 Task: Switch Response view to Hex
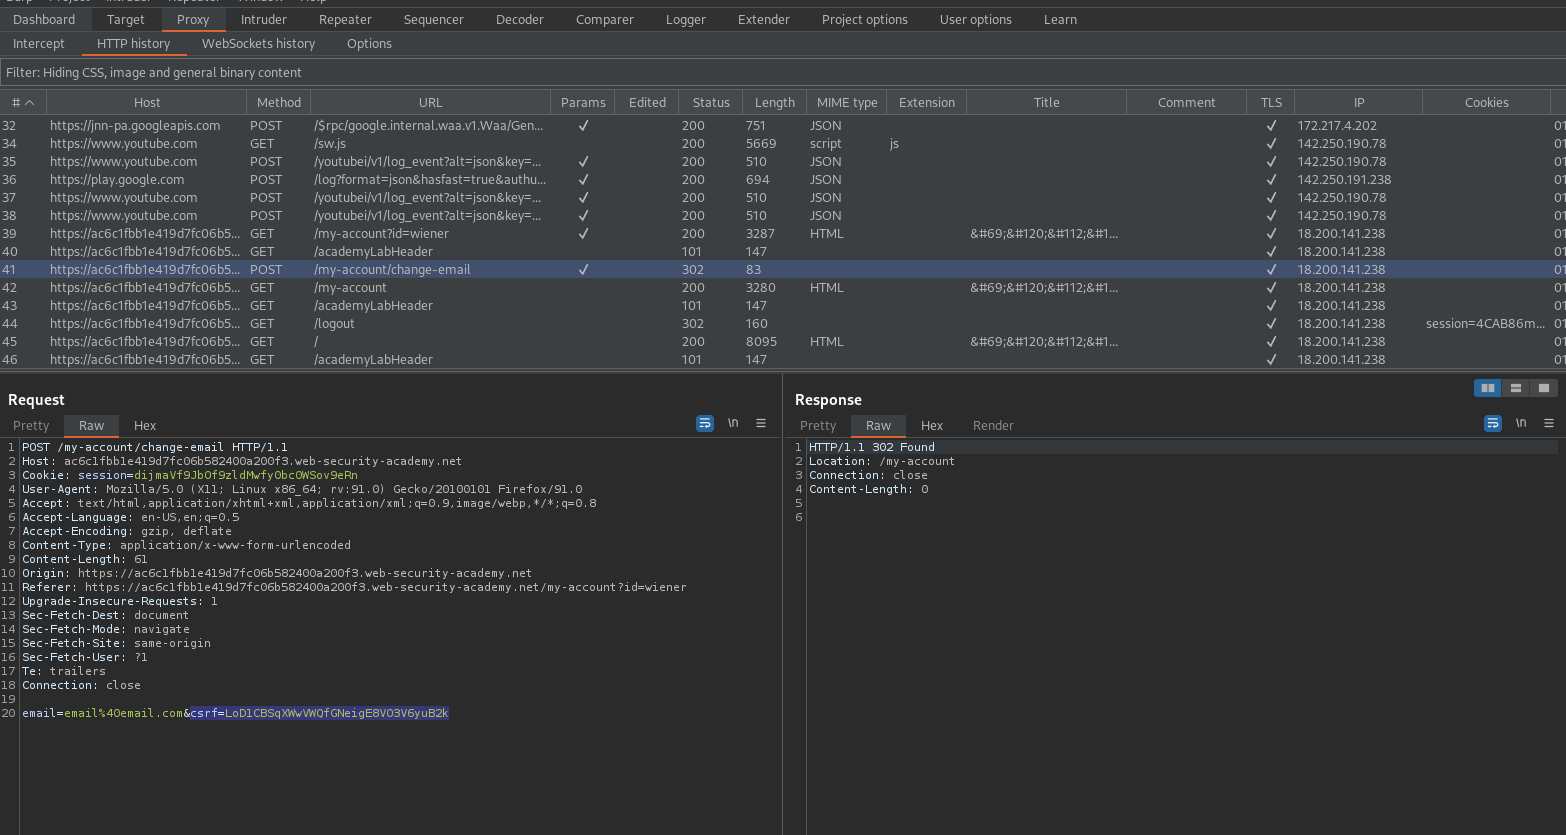(932, 425)
